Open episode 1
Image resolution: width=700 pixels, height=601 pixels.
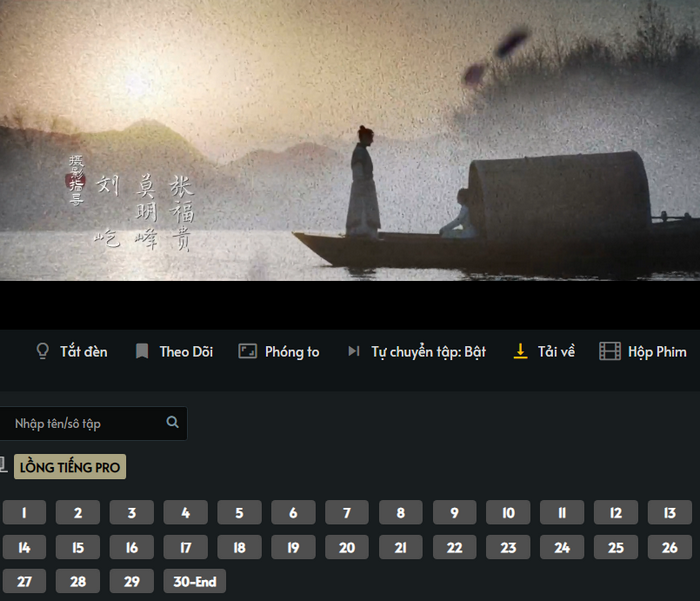pos(24,513)
